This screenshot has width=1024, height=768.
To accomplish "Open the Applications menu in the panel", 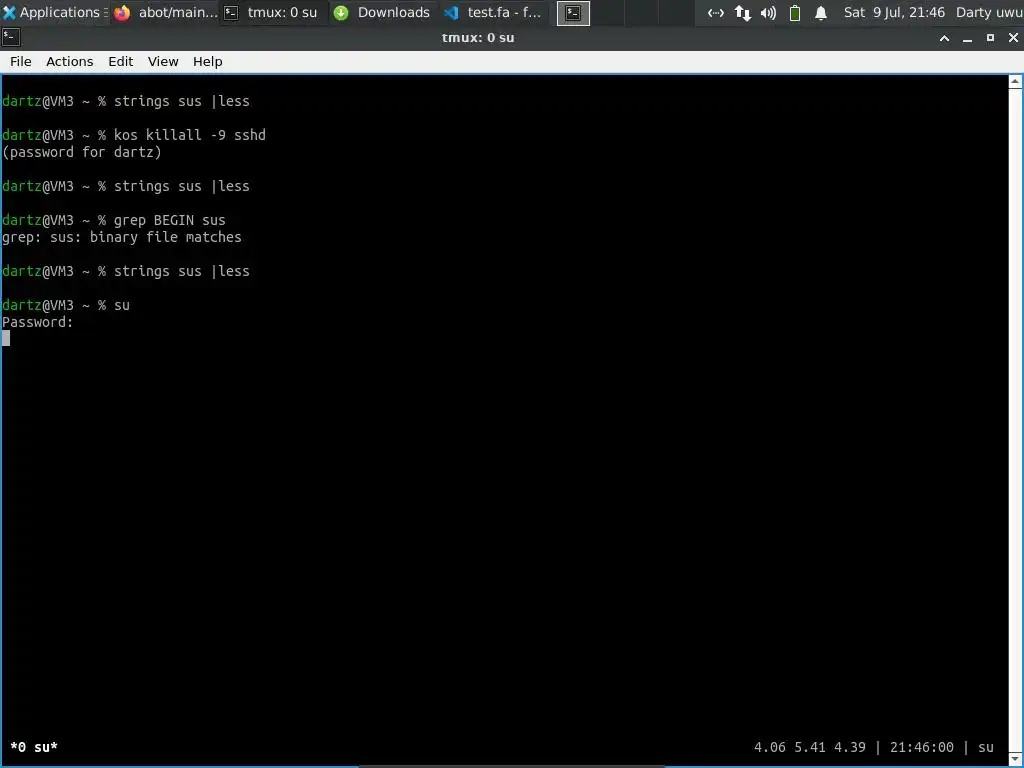I will click(55, 12).
